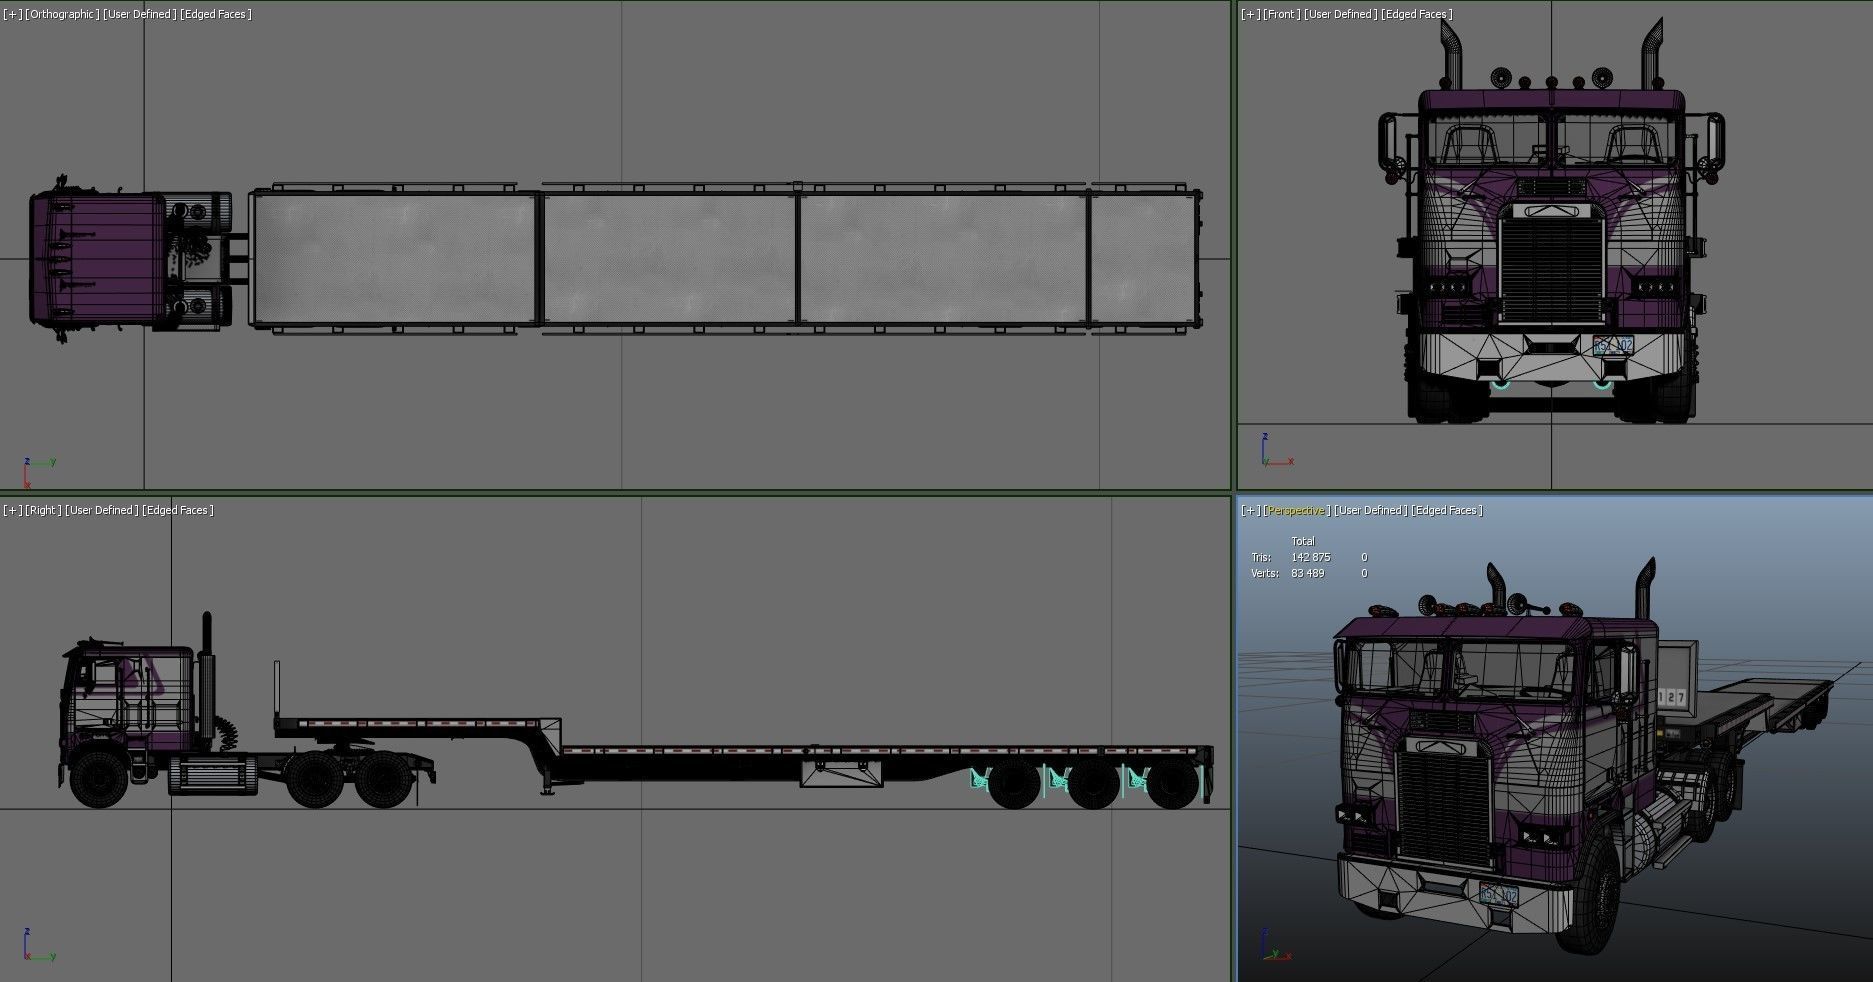Viewport: 1873px width, 982px height.
Task: Click the Tris count 142 875
Action: 1310,557
